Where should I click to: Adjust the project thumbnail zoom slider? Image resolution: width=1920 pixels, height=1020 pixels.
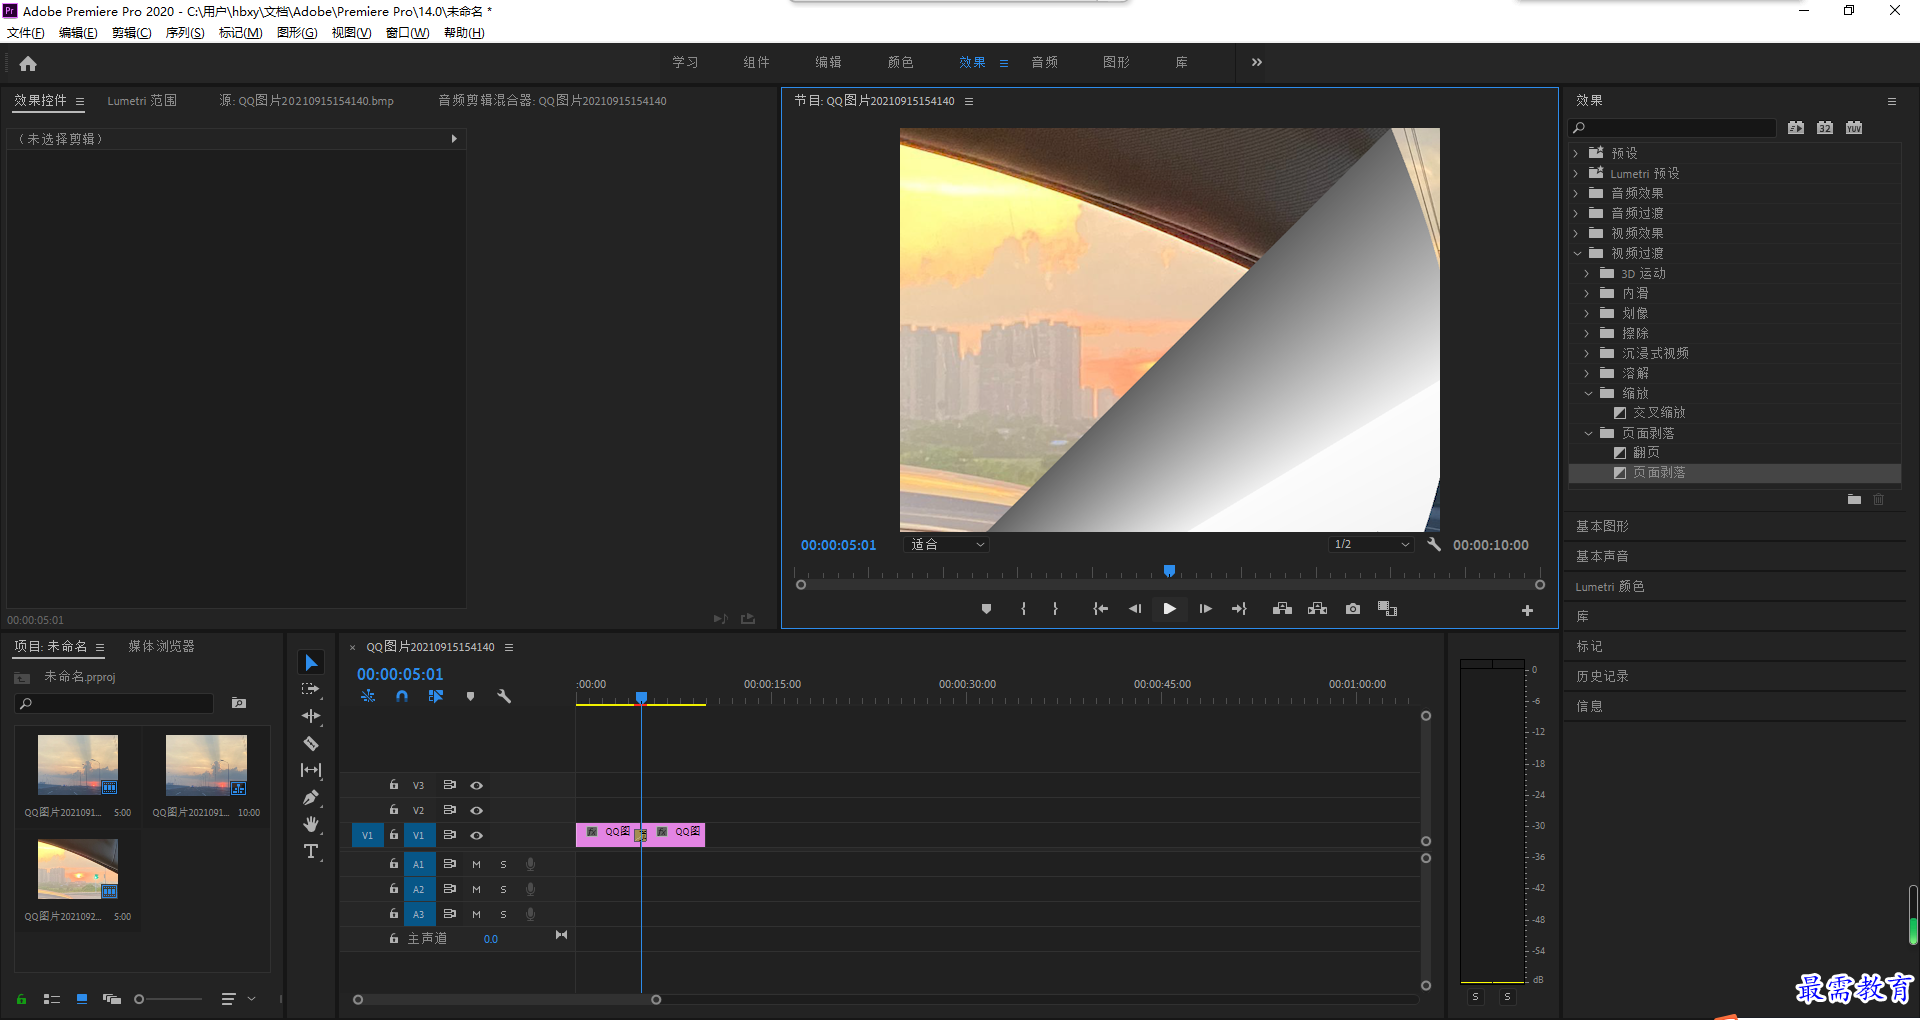coord(140,999)
